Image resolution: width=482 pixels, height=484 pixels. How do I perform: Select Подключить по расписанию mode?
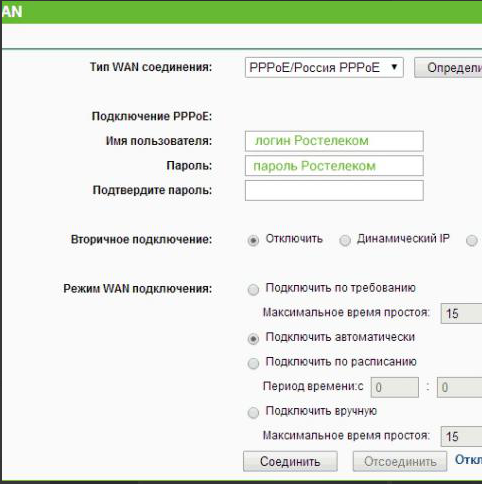coord(253,363)
